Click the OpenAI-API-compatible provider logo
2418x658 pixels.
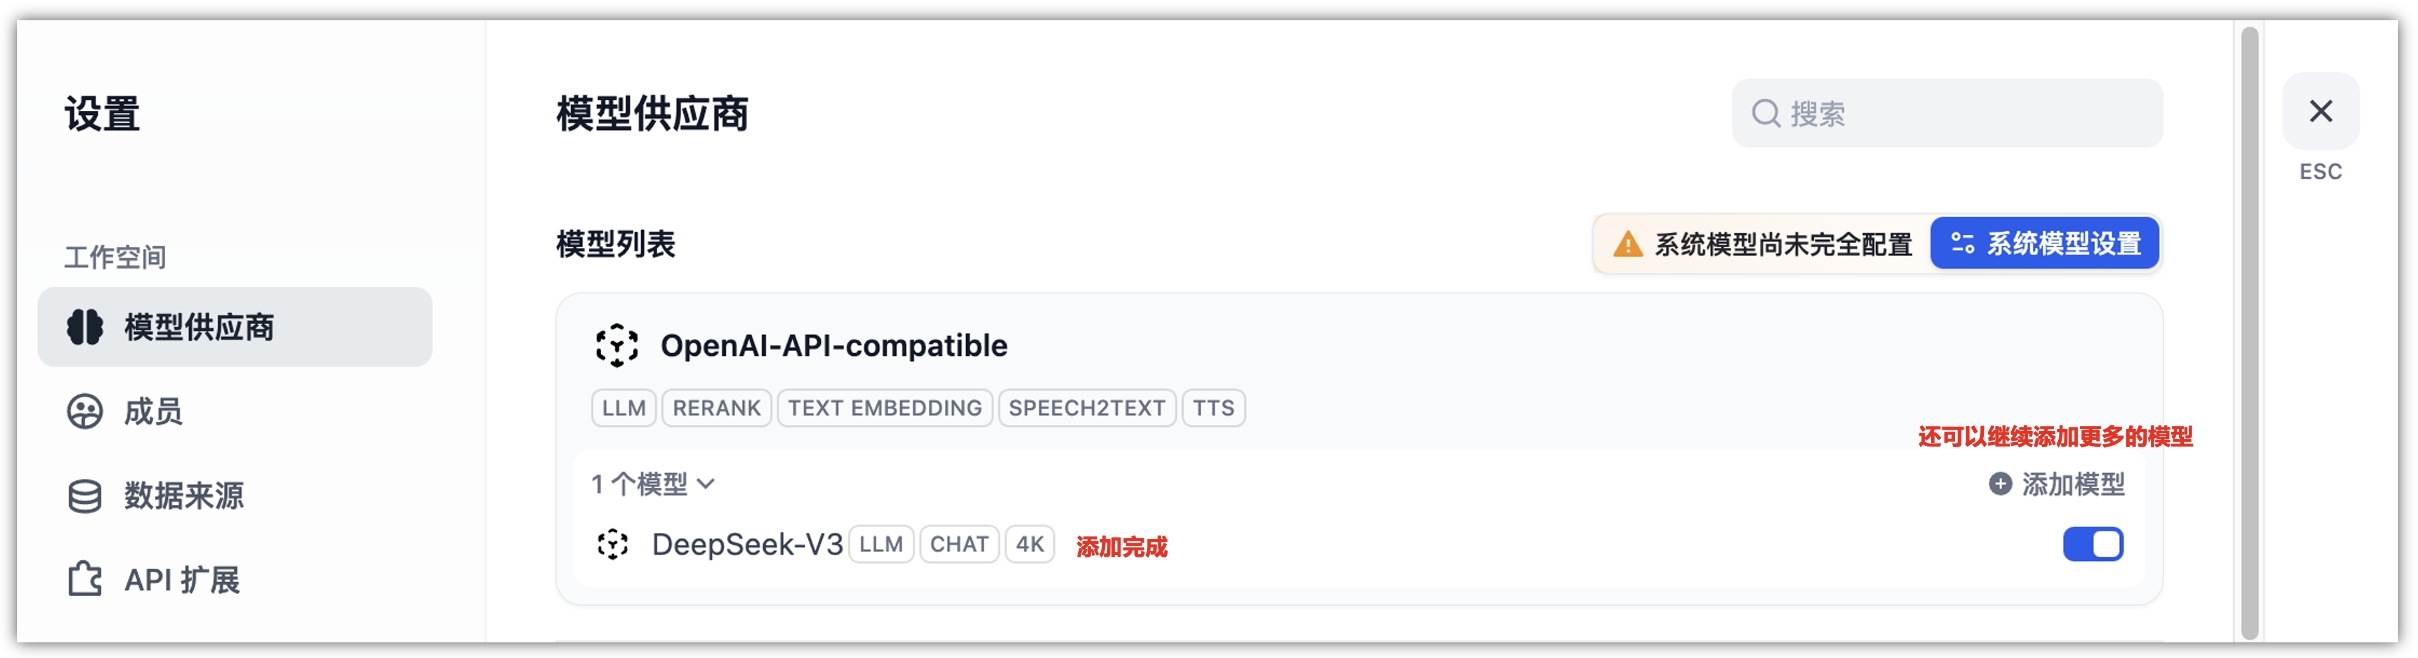pyautogui.click(x=617, y=346)
